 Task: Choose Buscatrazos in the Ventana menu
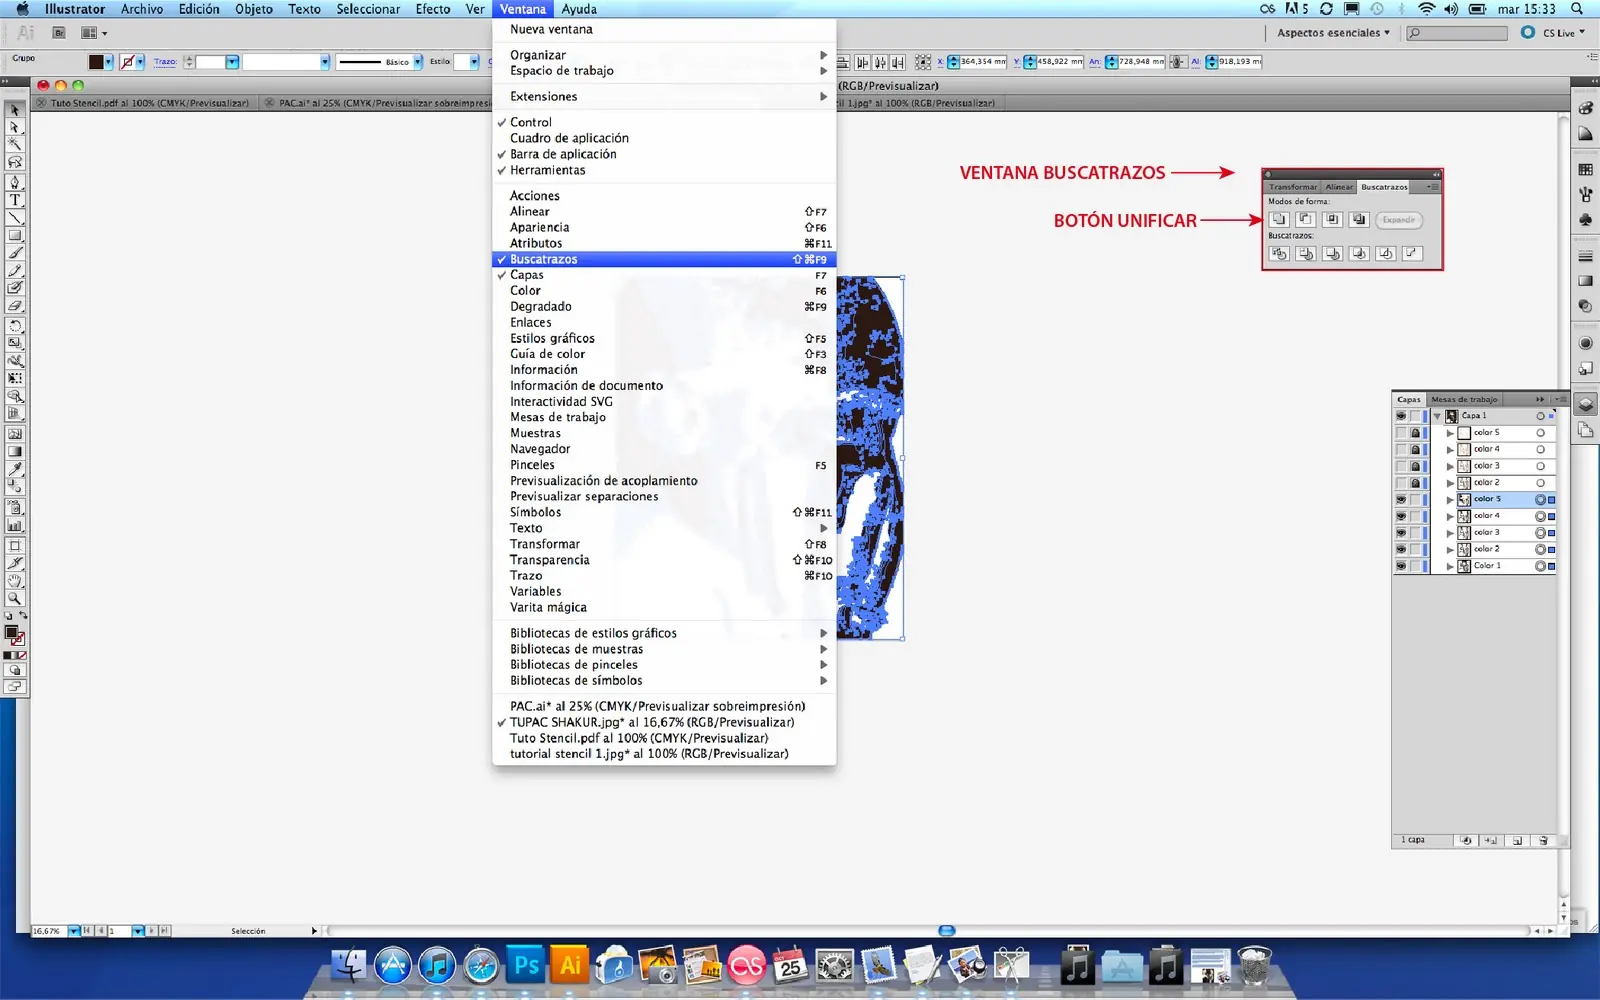tap(664, 259)
